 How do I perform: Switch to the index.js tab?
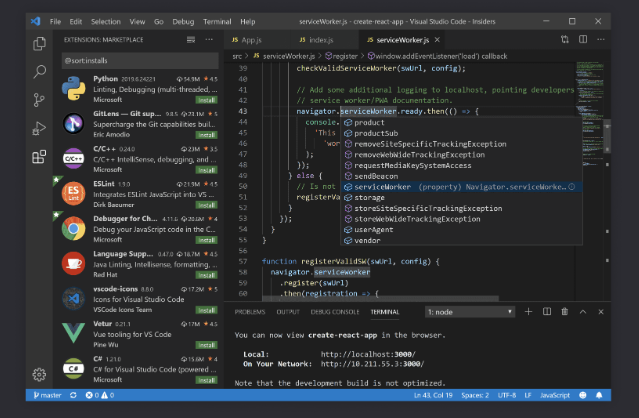tap(325, 40)
